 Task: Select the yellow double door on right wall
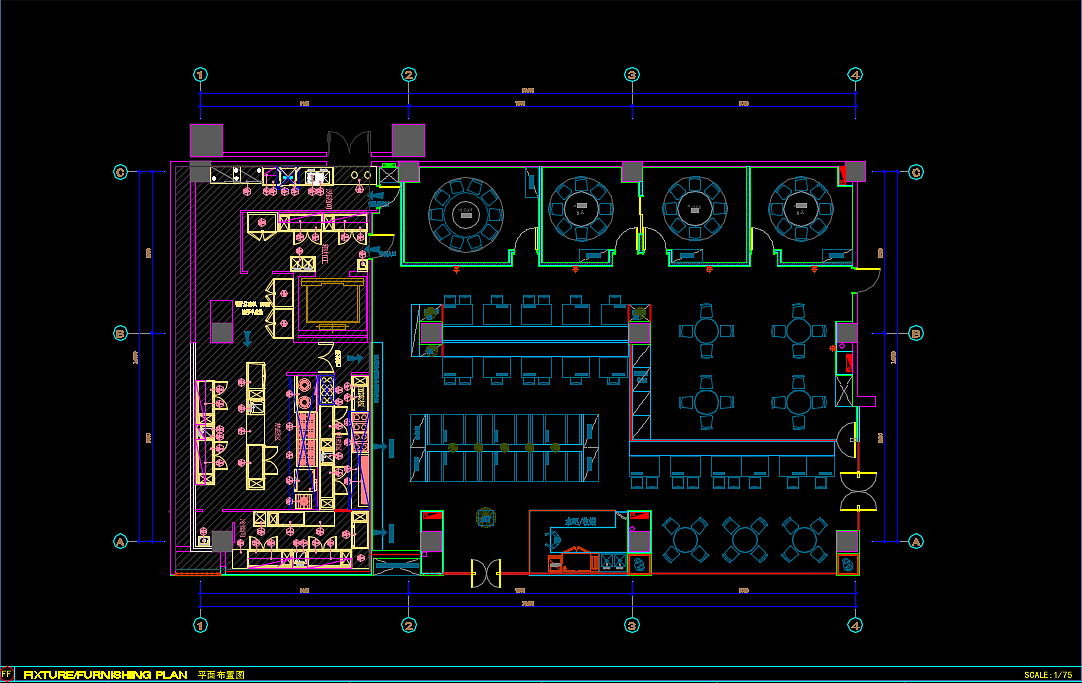coord(858,491)
